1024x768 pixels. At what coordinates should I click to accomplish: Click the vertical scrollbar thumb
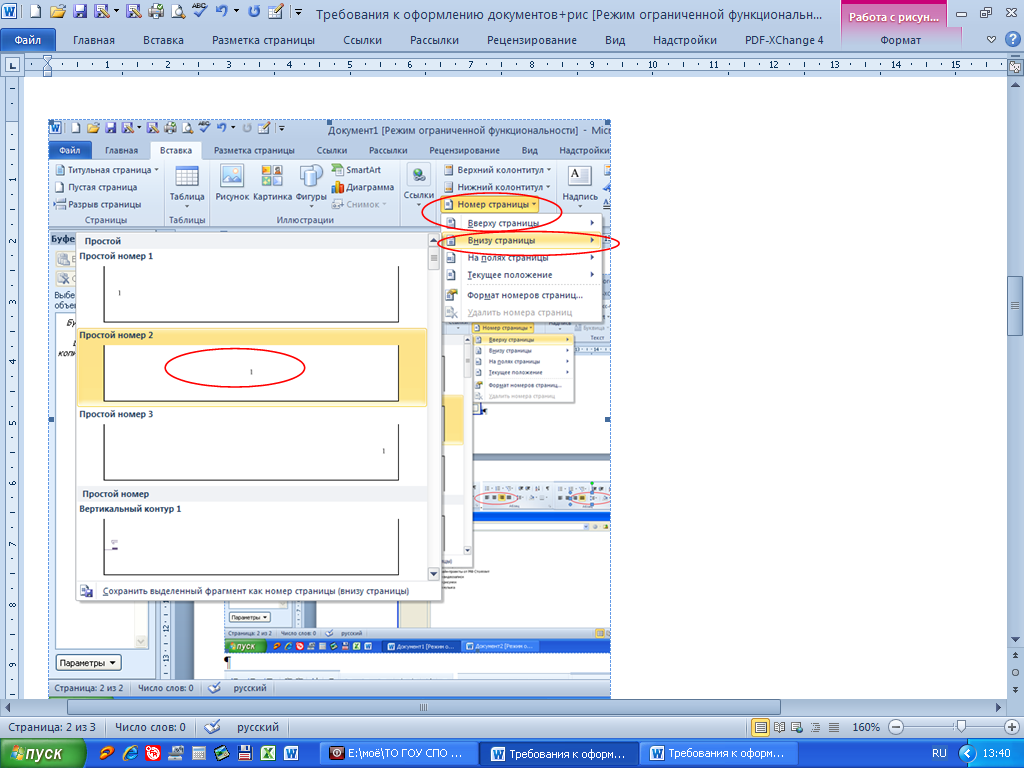[x=1015, y=305]
